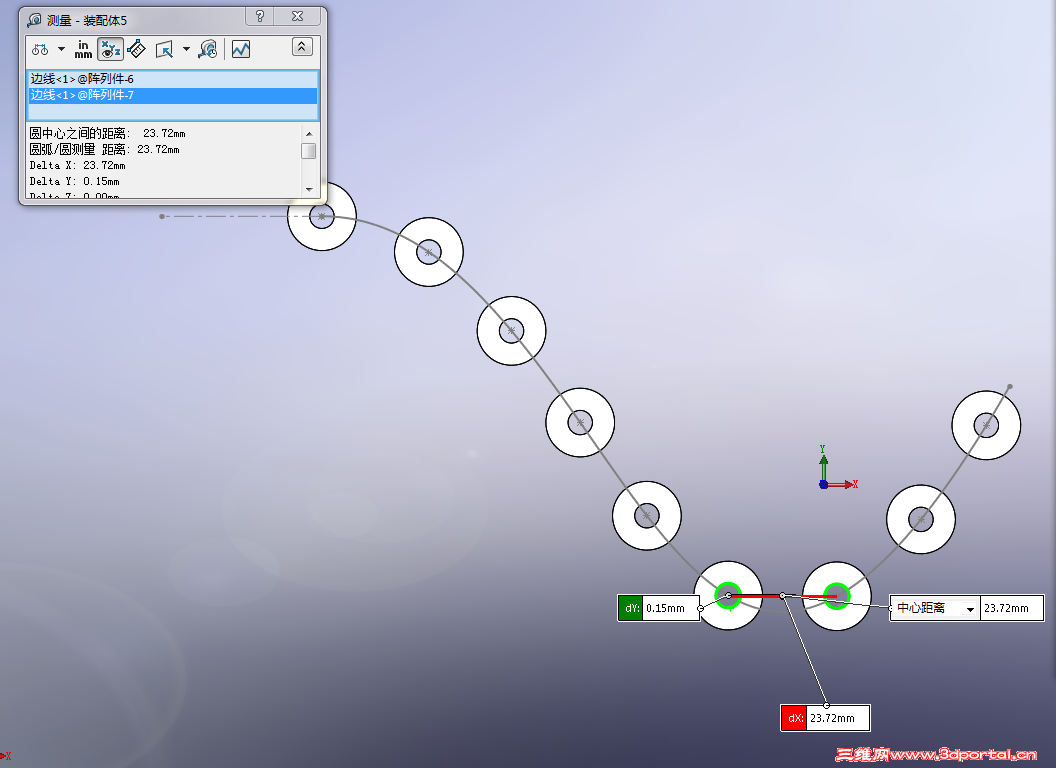
Task: Click the 圆中心之间的距离 23.72mm result line
Action: (x=107, y=133)
